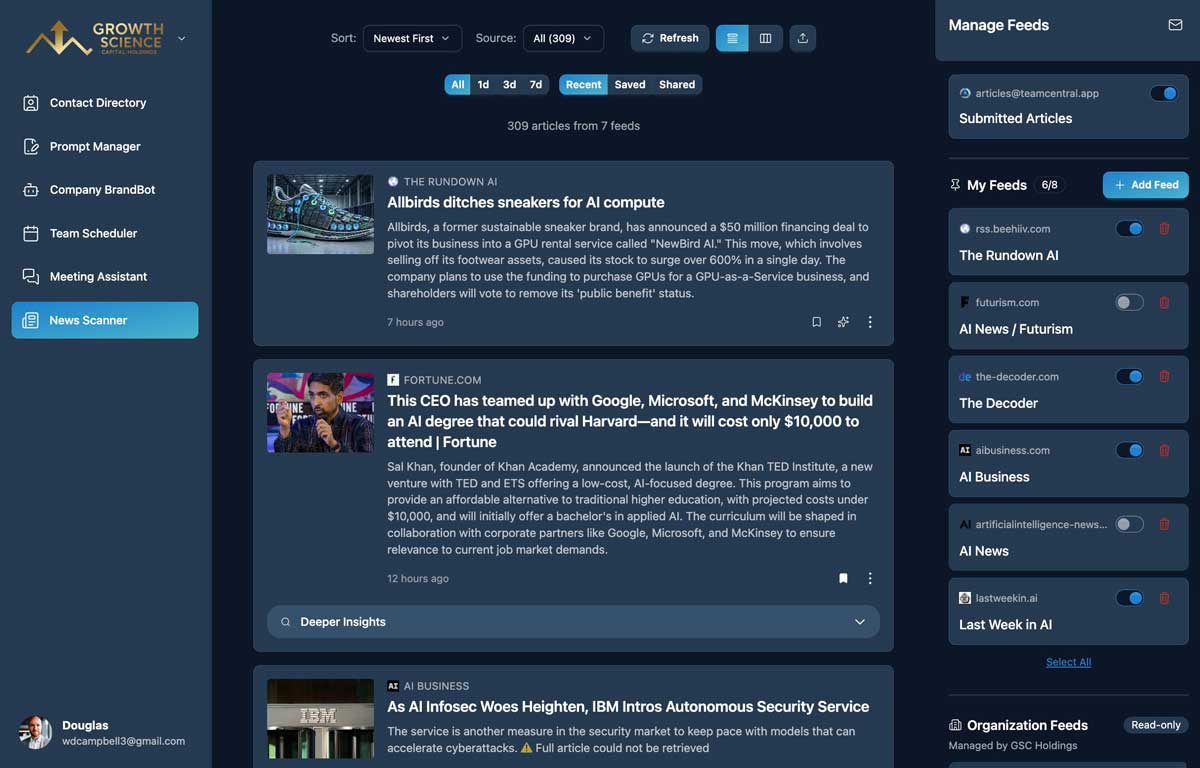Click the search icon in Deeper Insights

285,622
